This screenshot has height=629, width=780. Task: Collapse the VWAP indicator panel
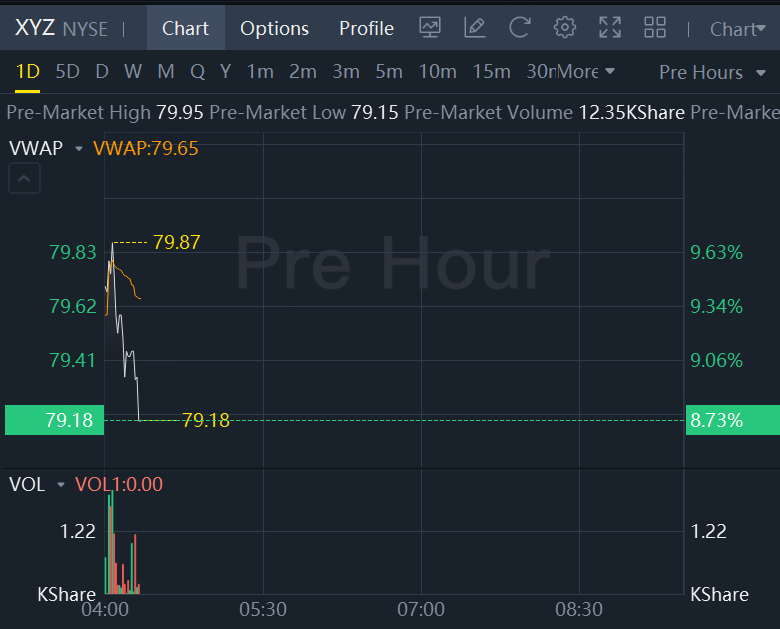25,180
